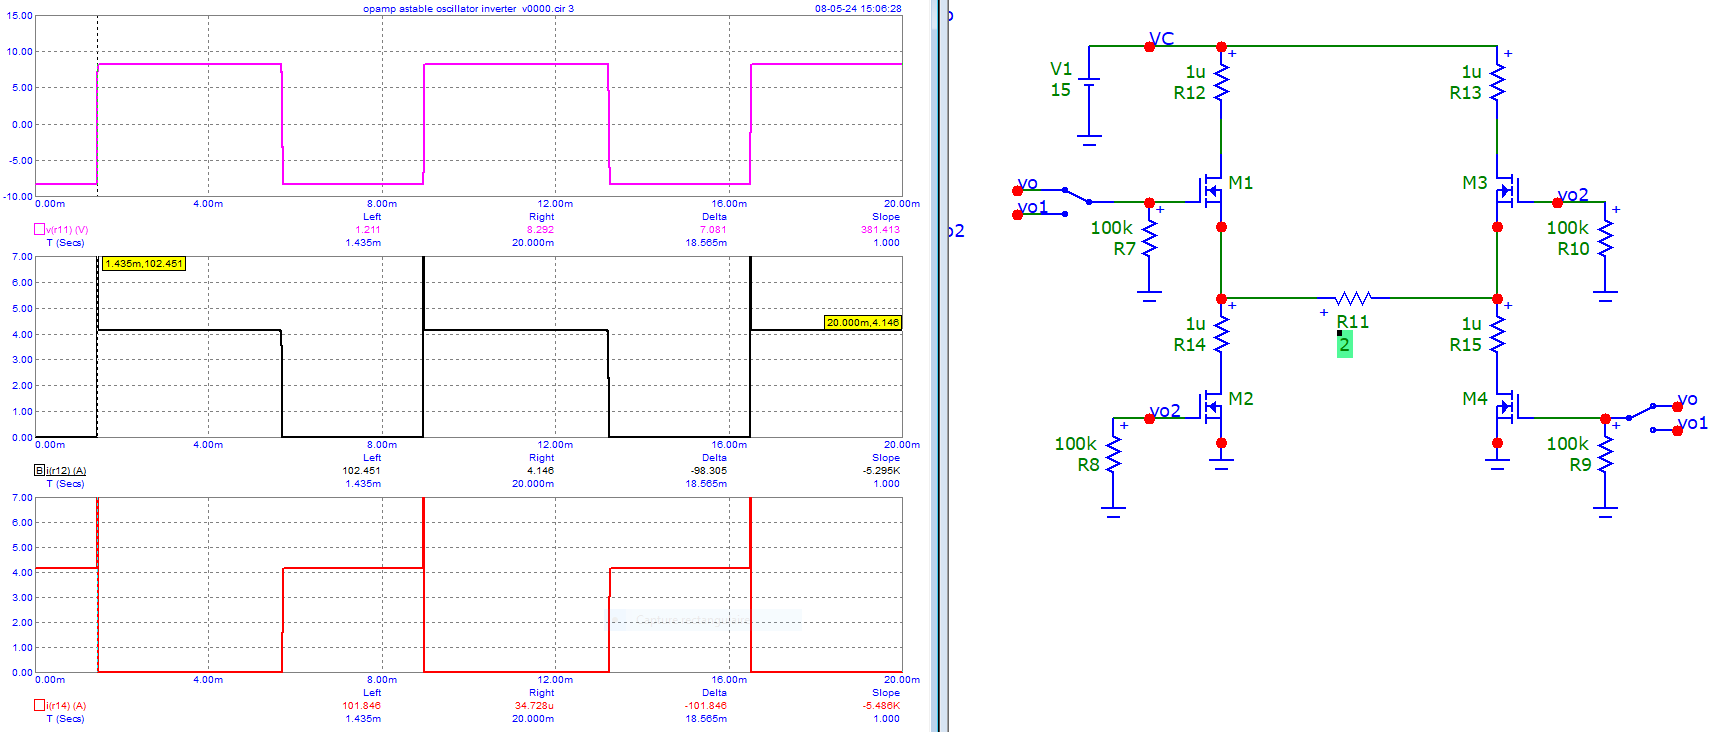Click the R15 value label 1u
The width and height of the screenshot is (1727, 732).
1471,324
